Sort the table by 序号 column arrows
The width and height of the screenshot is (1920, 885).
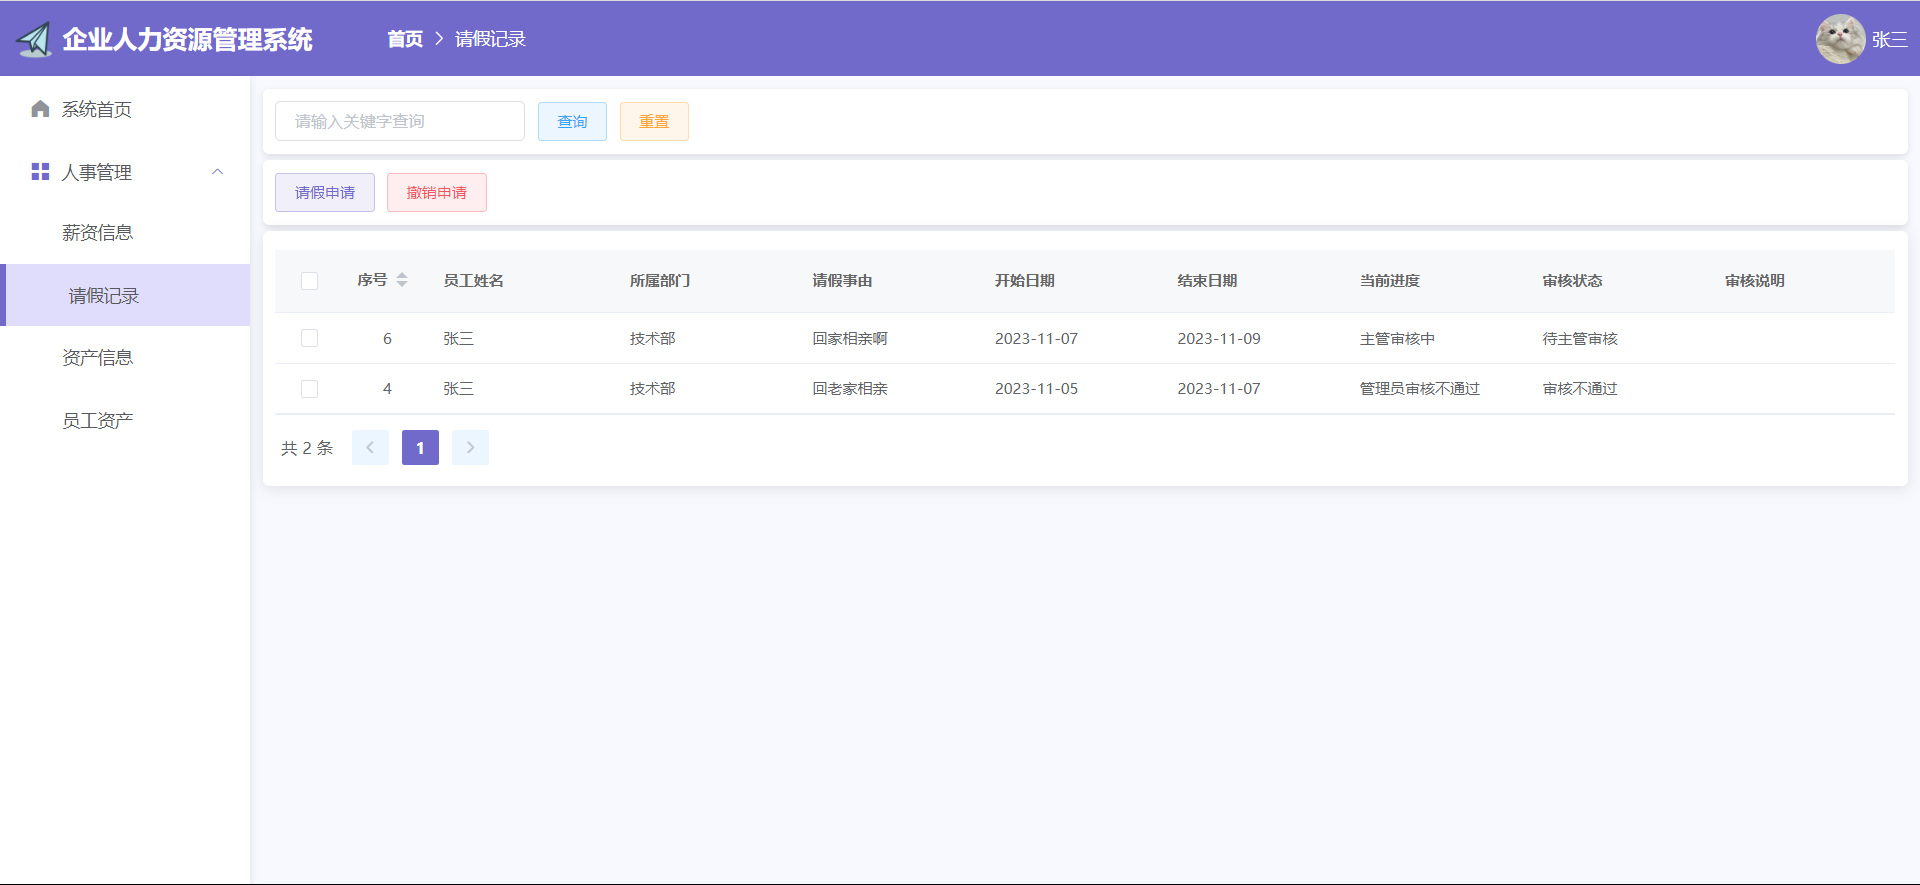pos(402,280)
